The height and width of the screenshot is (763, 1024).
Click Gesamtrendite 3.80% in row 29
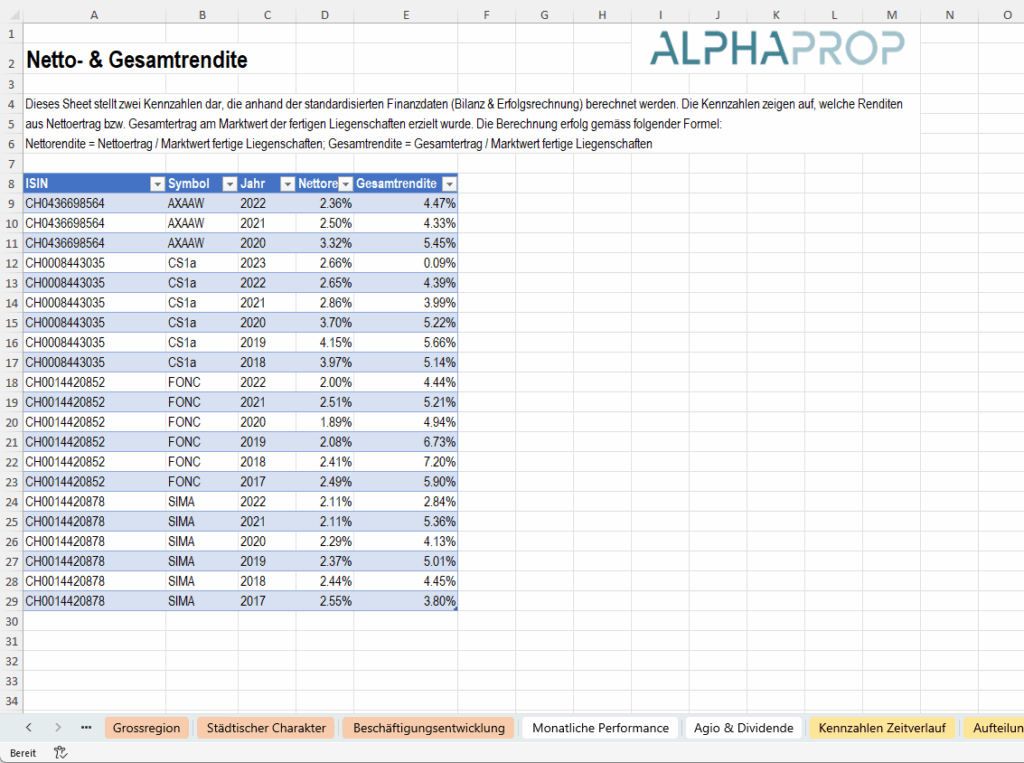coord(406,602)
